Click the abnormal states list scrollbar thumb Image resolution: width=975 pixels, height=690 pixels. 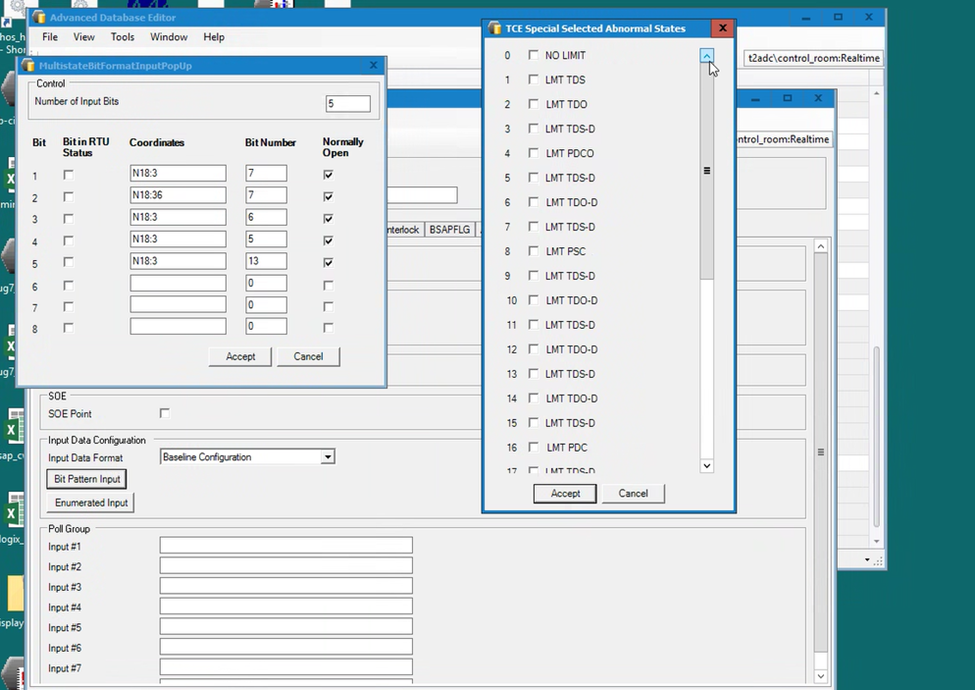(x=707, y=171)
